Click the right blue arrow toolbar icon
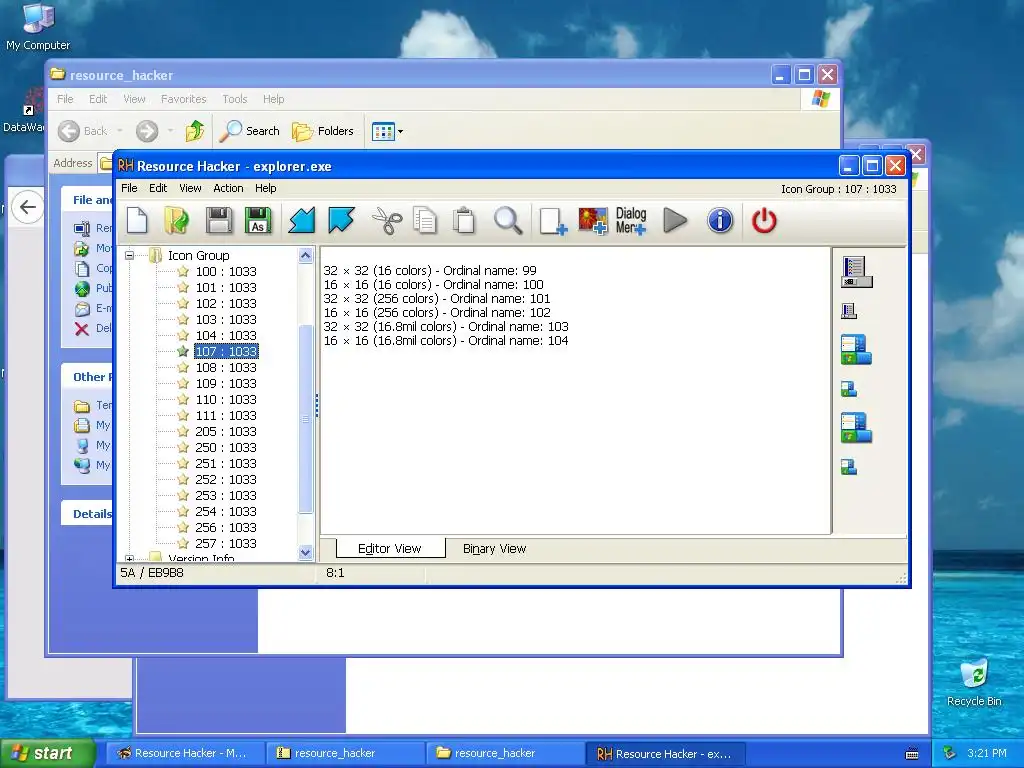The image size is (1024, 768). point(341,221)
